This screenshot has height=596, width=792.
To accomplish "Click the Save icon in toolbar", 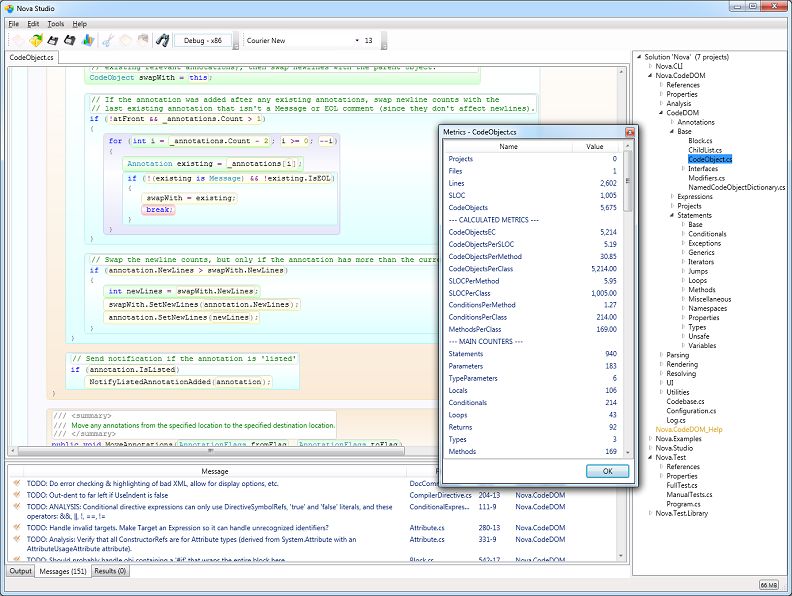I will pos(53,41).
